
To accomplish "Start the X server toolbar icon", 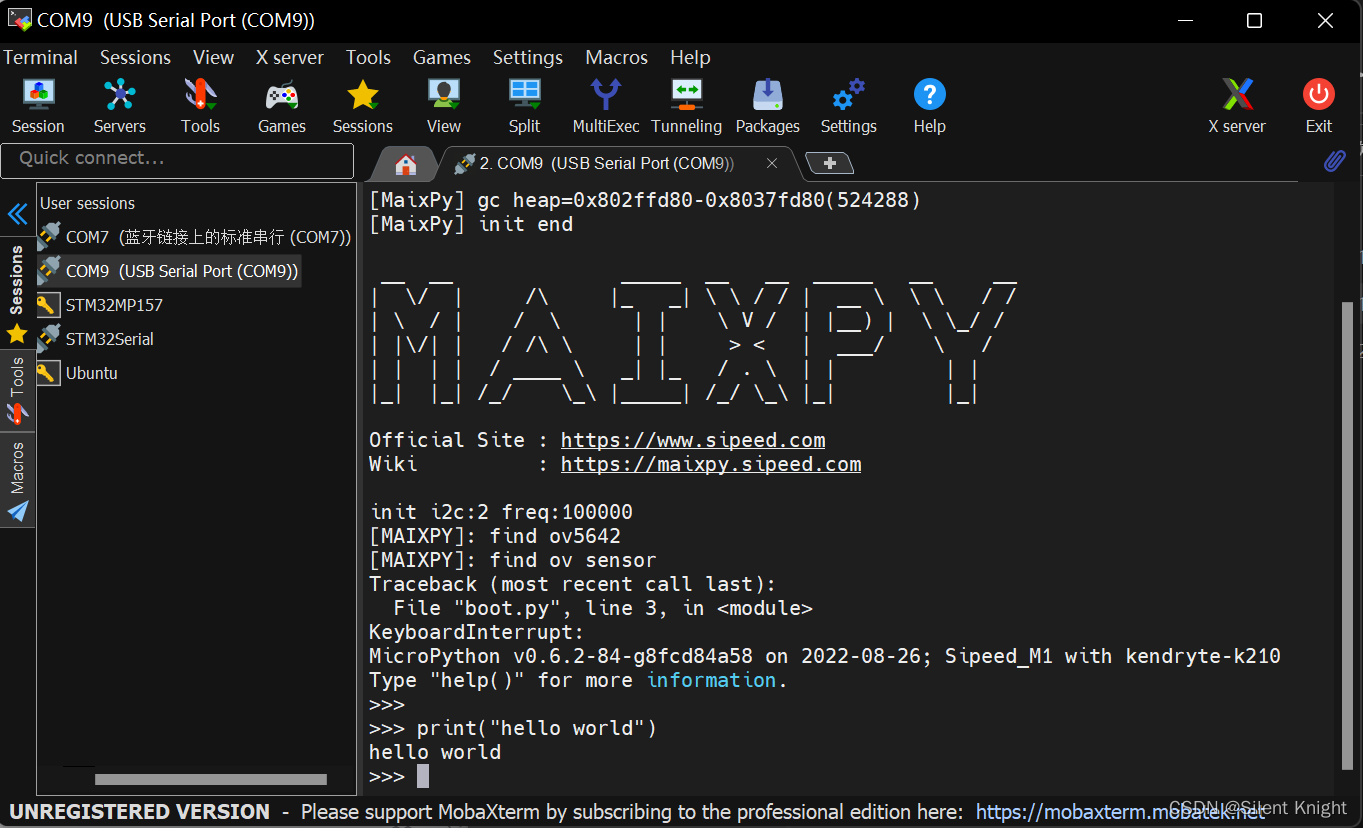I will tap(1237, 106).
